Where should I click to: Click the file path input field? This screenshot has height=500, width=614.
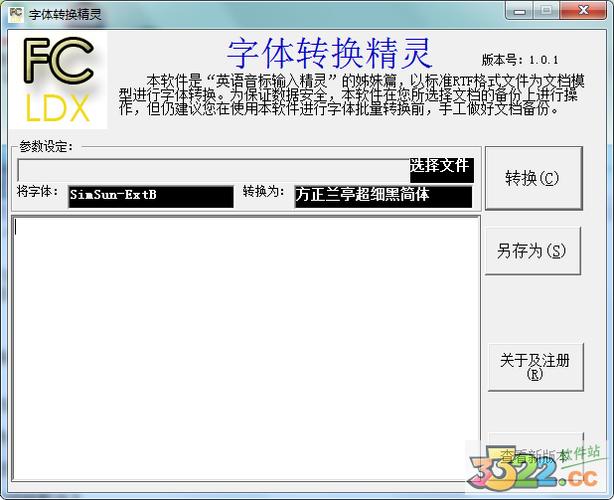pyautogui.click(x=213, y=170)
